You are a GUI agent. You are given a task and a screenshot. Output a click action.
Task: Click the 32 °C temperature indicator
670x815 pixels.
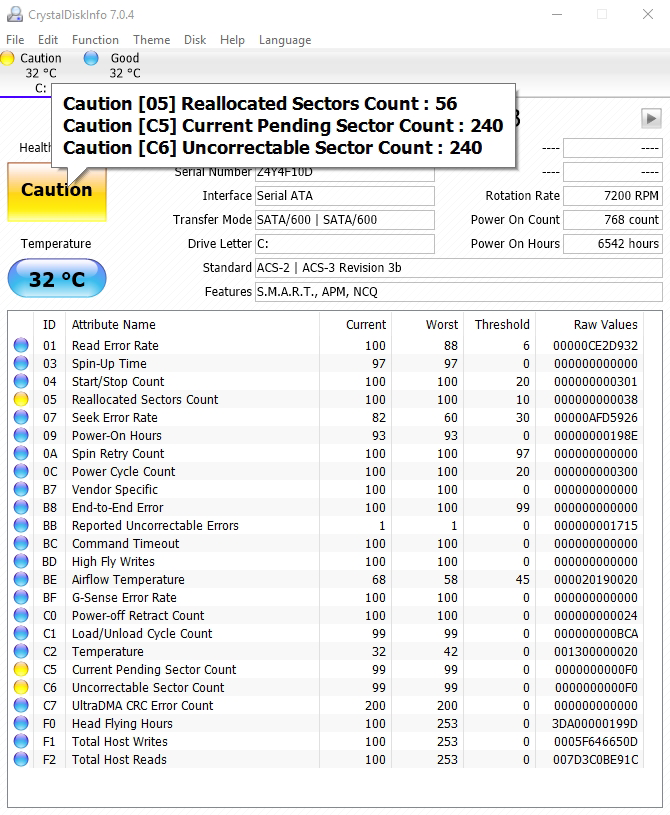click(57, 279)
